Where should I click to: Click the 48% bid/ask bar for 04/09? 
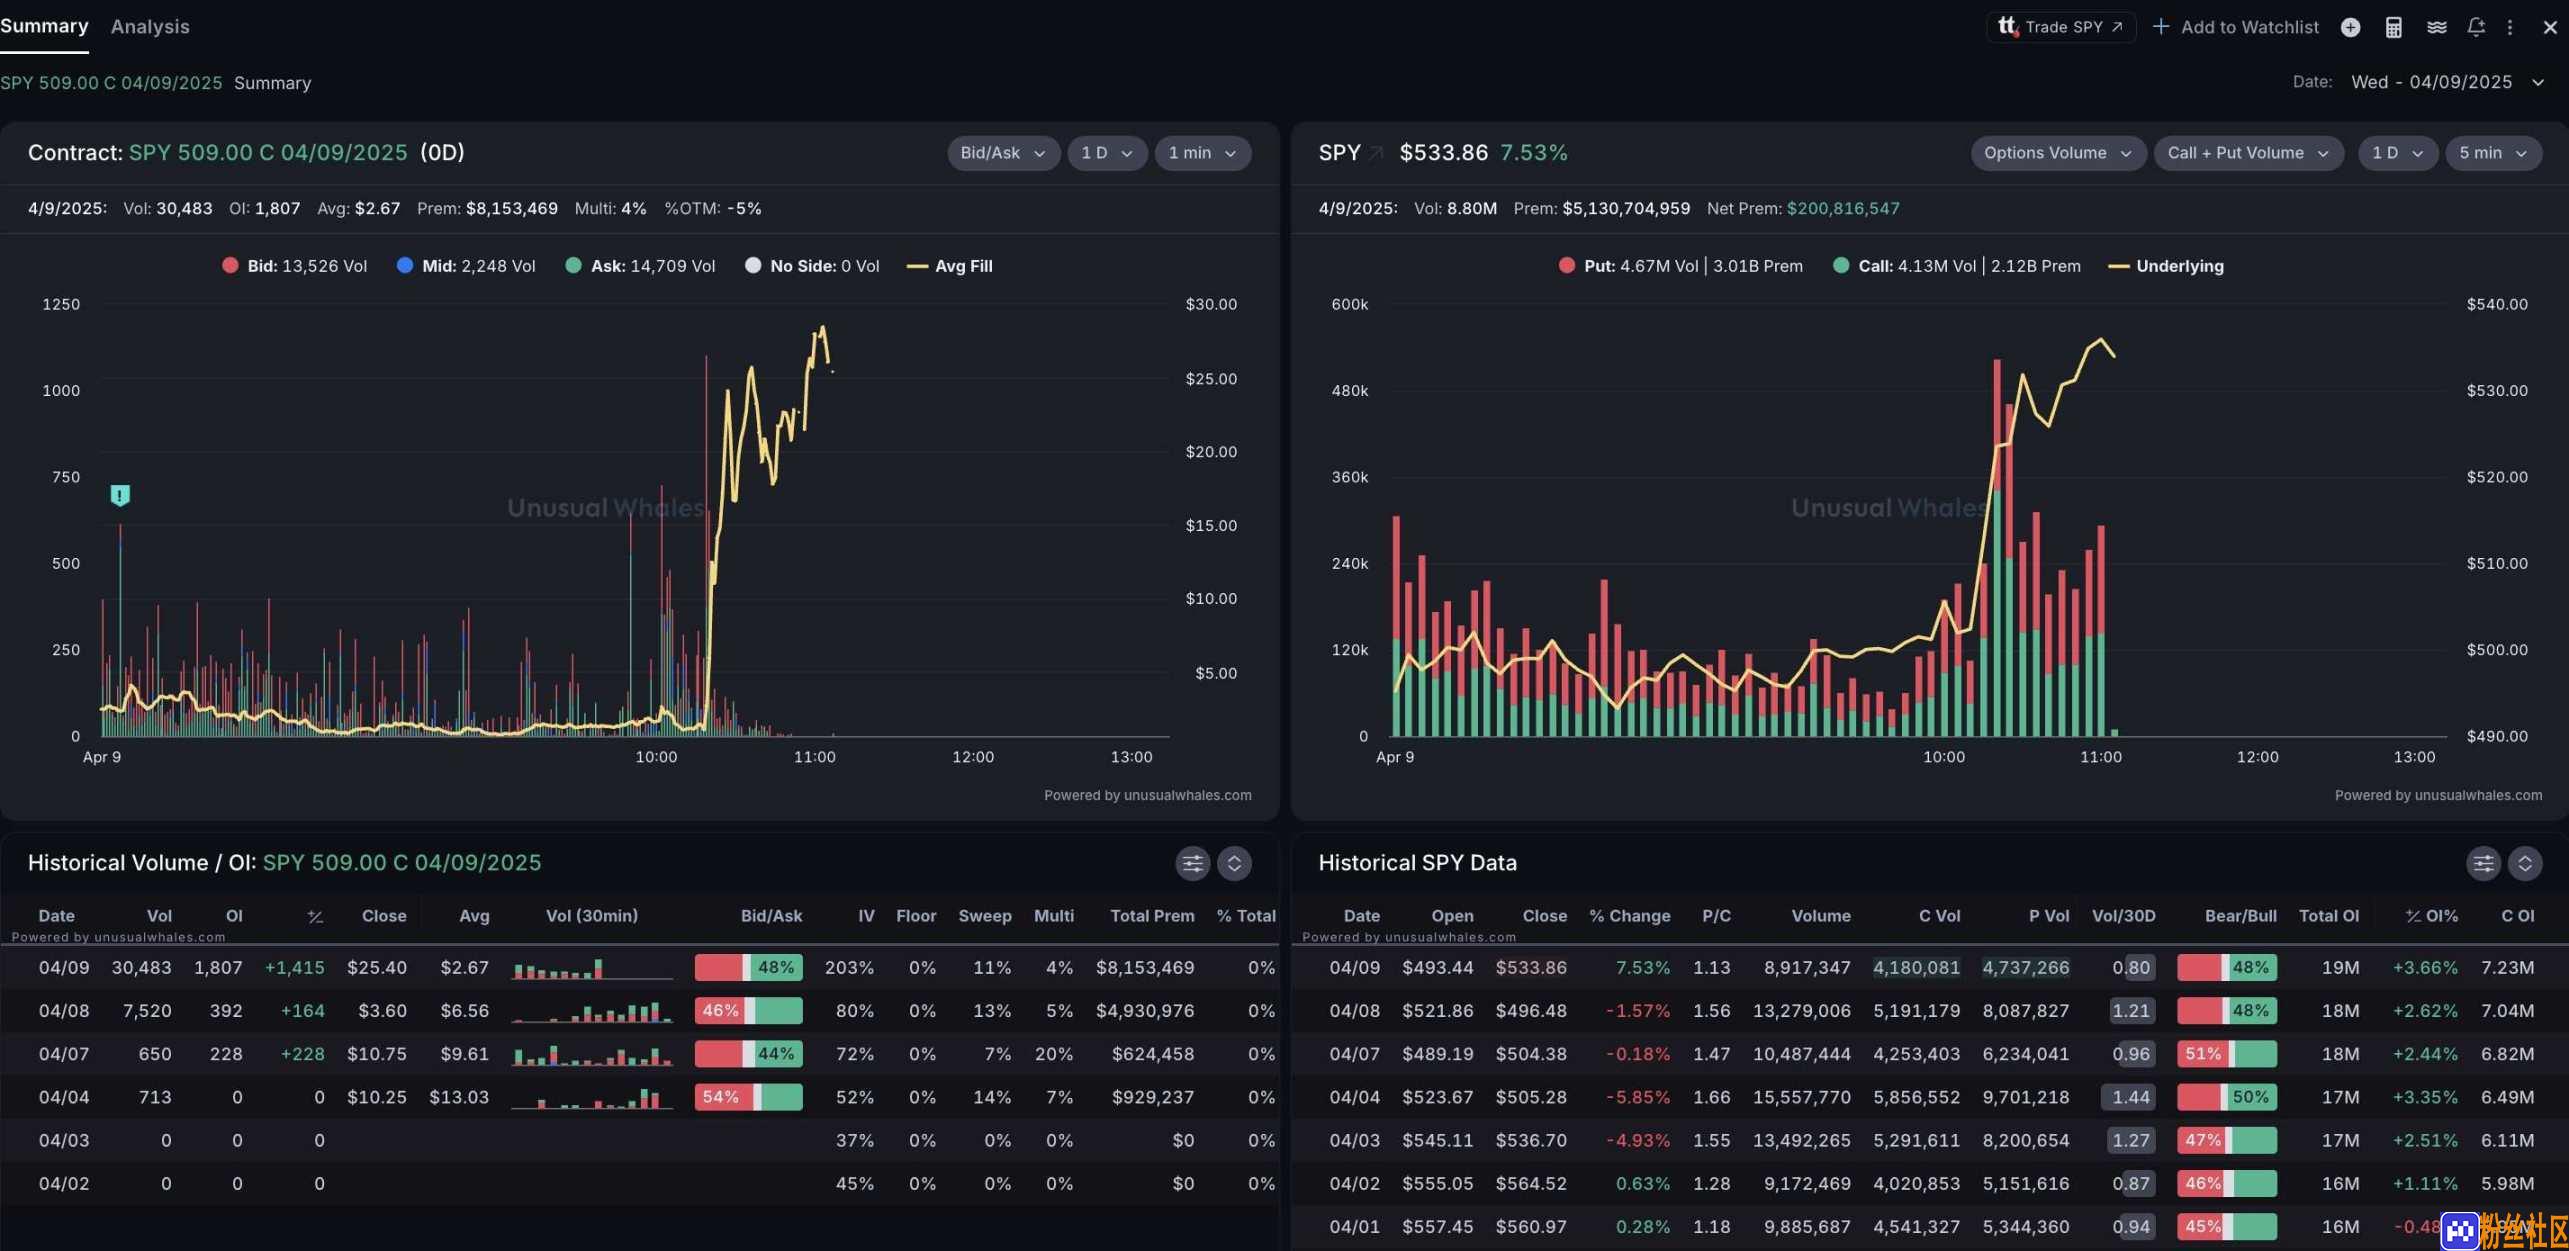[x=748, y=968]
